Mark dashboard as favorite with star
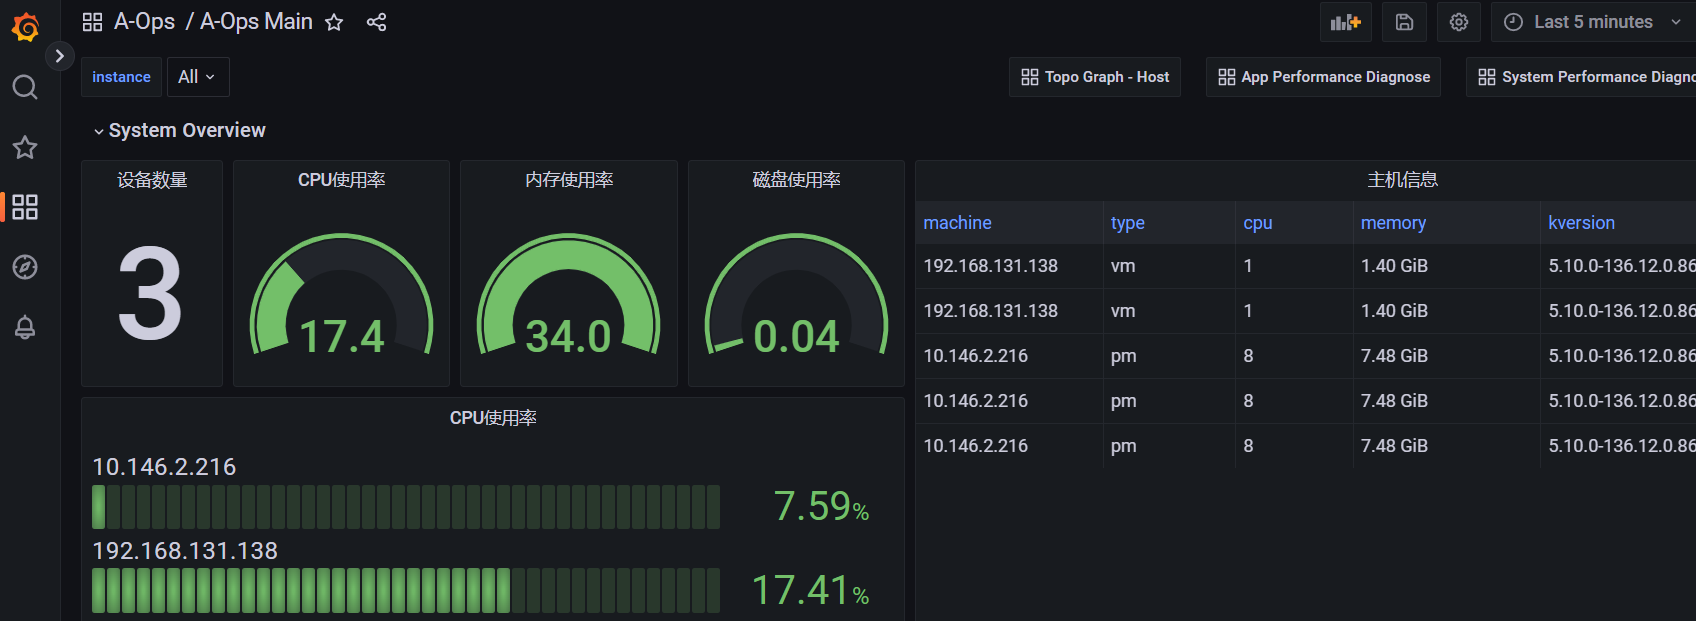Viewport: 1696px width, 621px height. (x=334, y=22)
